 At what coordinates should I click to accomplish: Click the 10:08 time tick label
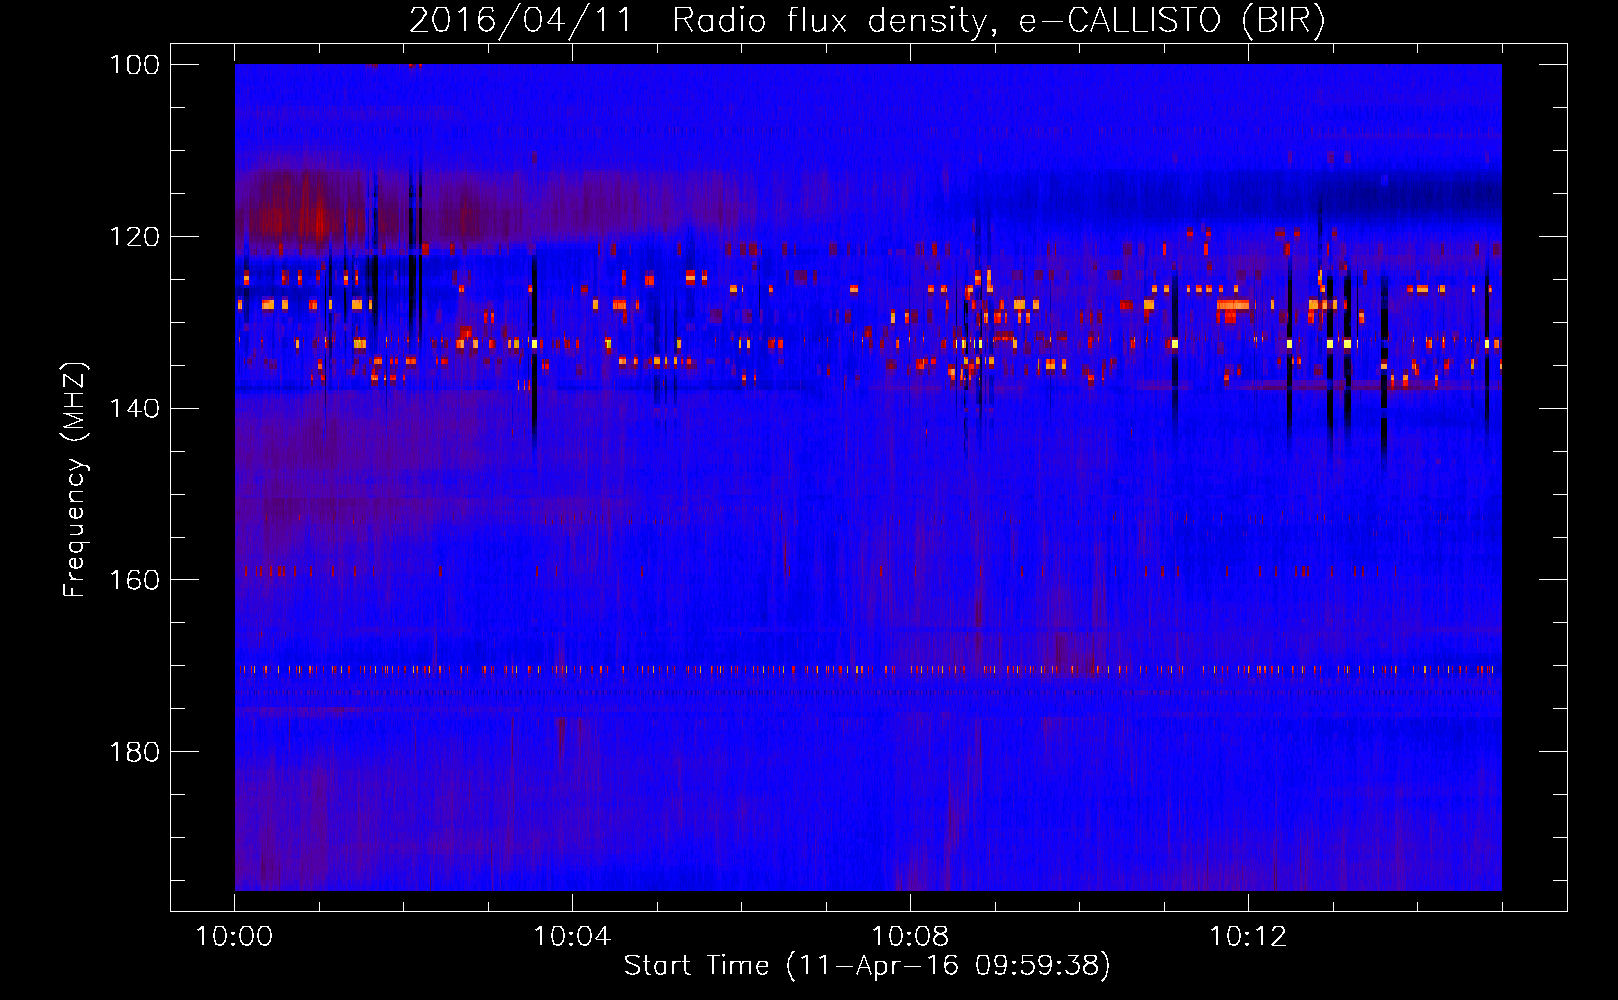pos(910,937)
